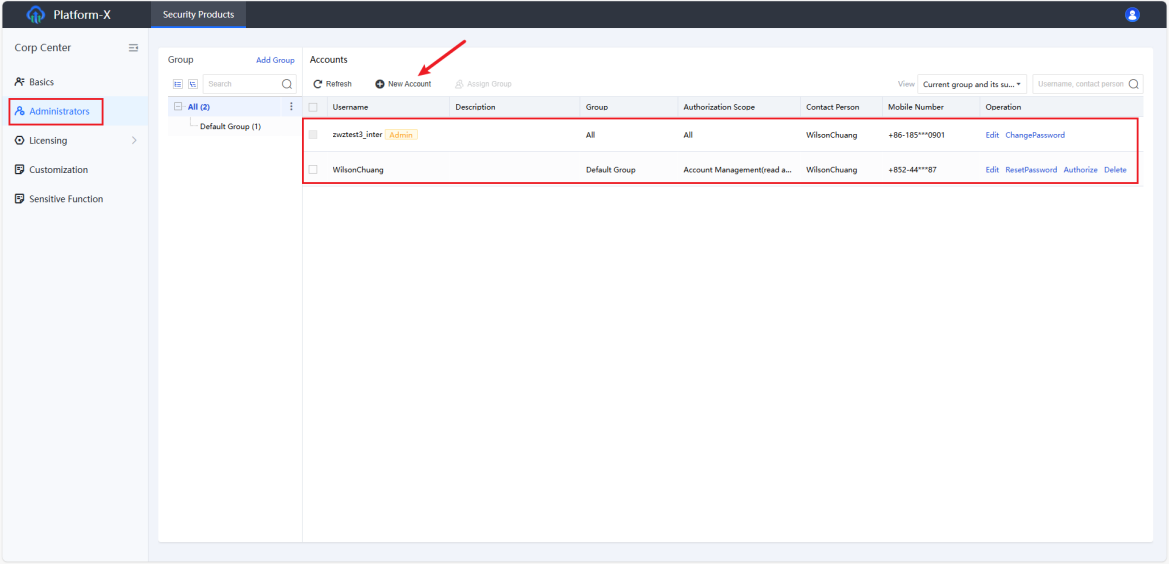1169x564 pixels.
Task: Click the Add Group link
Action: coord(275,60)
